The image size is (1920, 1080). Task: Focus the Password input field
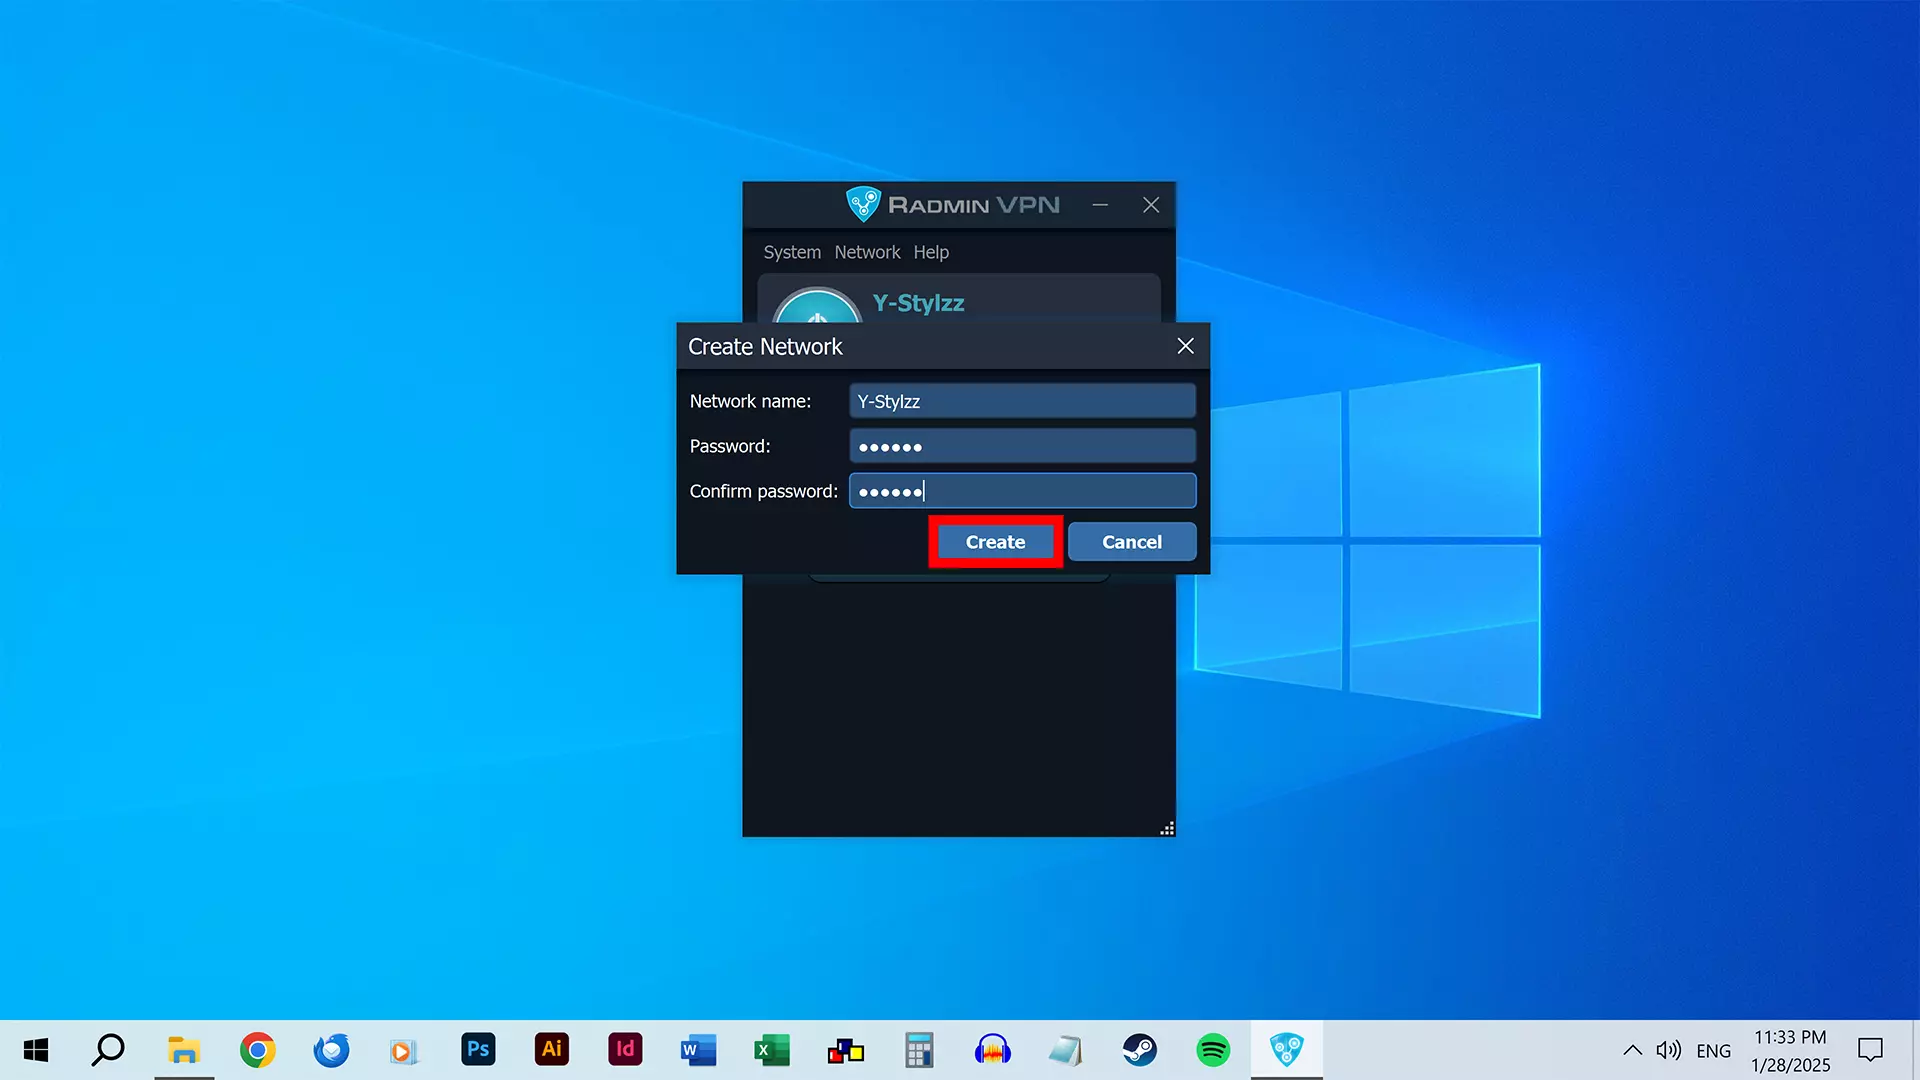click(1022, 446)
